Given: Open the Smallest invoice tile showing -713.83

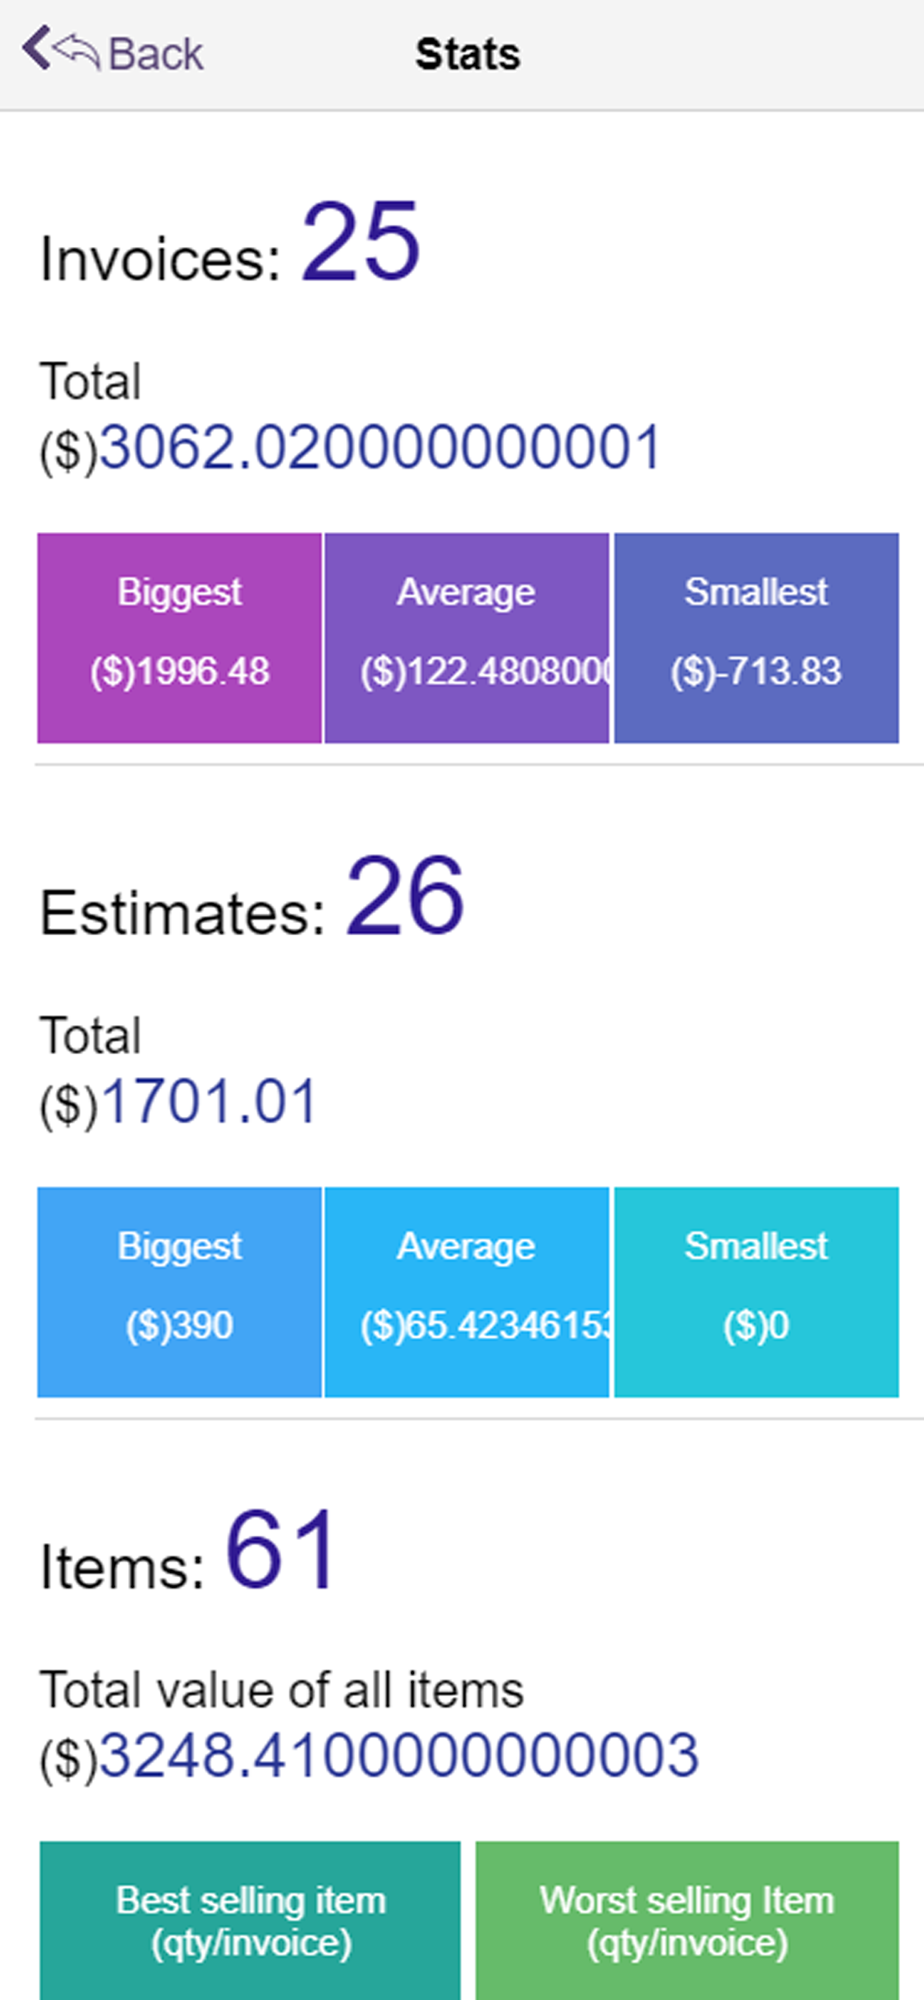Looking at the screenshot, I should (x=756, y=638).
